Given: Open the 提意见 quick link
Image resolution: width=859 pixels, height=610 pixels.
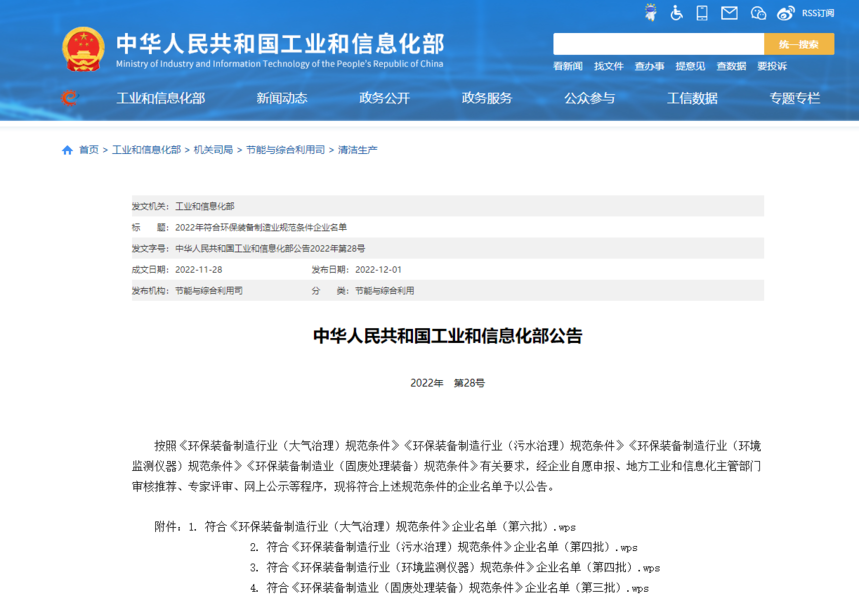Looking at the screenshot, I should (x=690, y=66).
